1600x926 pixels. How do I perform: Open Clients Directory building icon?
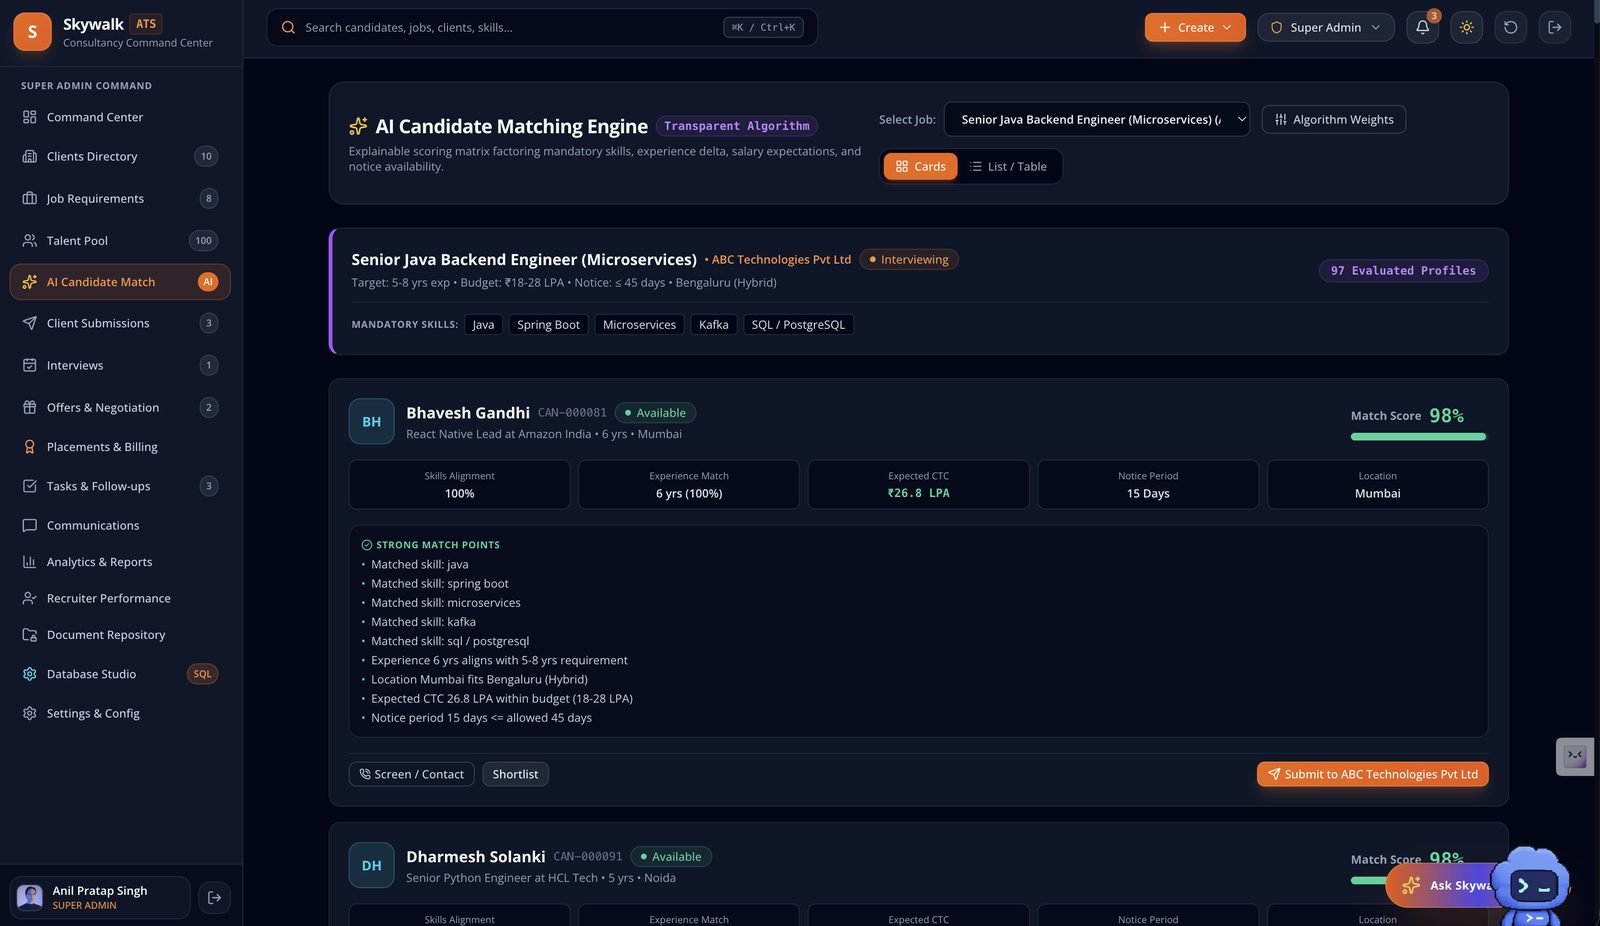click(x=29, y=156)
